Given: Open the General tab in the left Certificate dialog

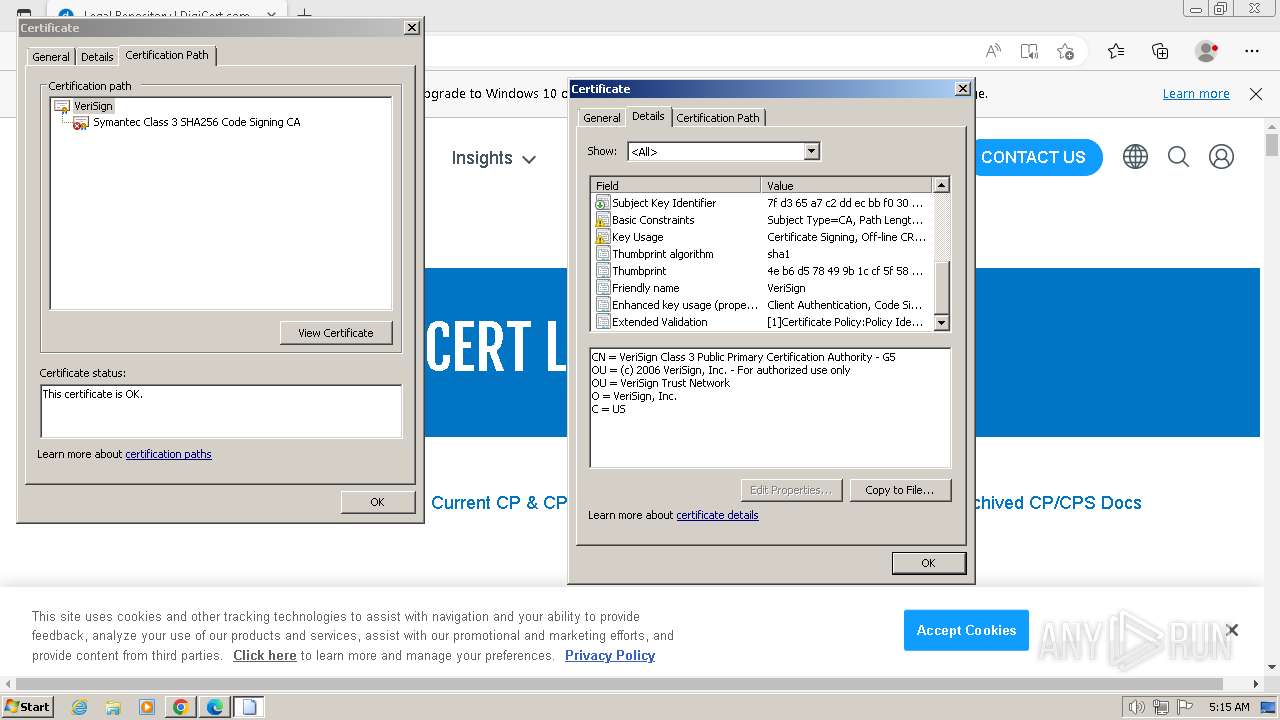Looking at the screenshot, I should 50,57.
